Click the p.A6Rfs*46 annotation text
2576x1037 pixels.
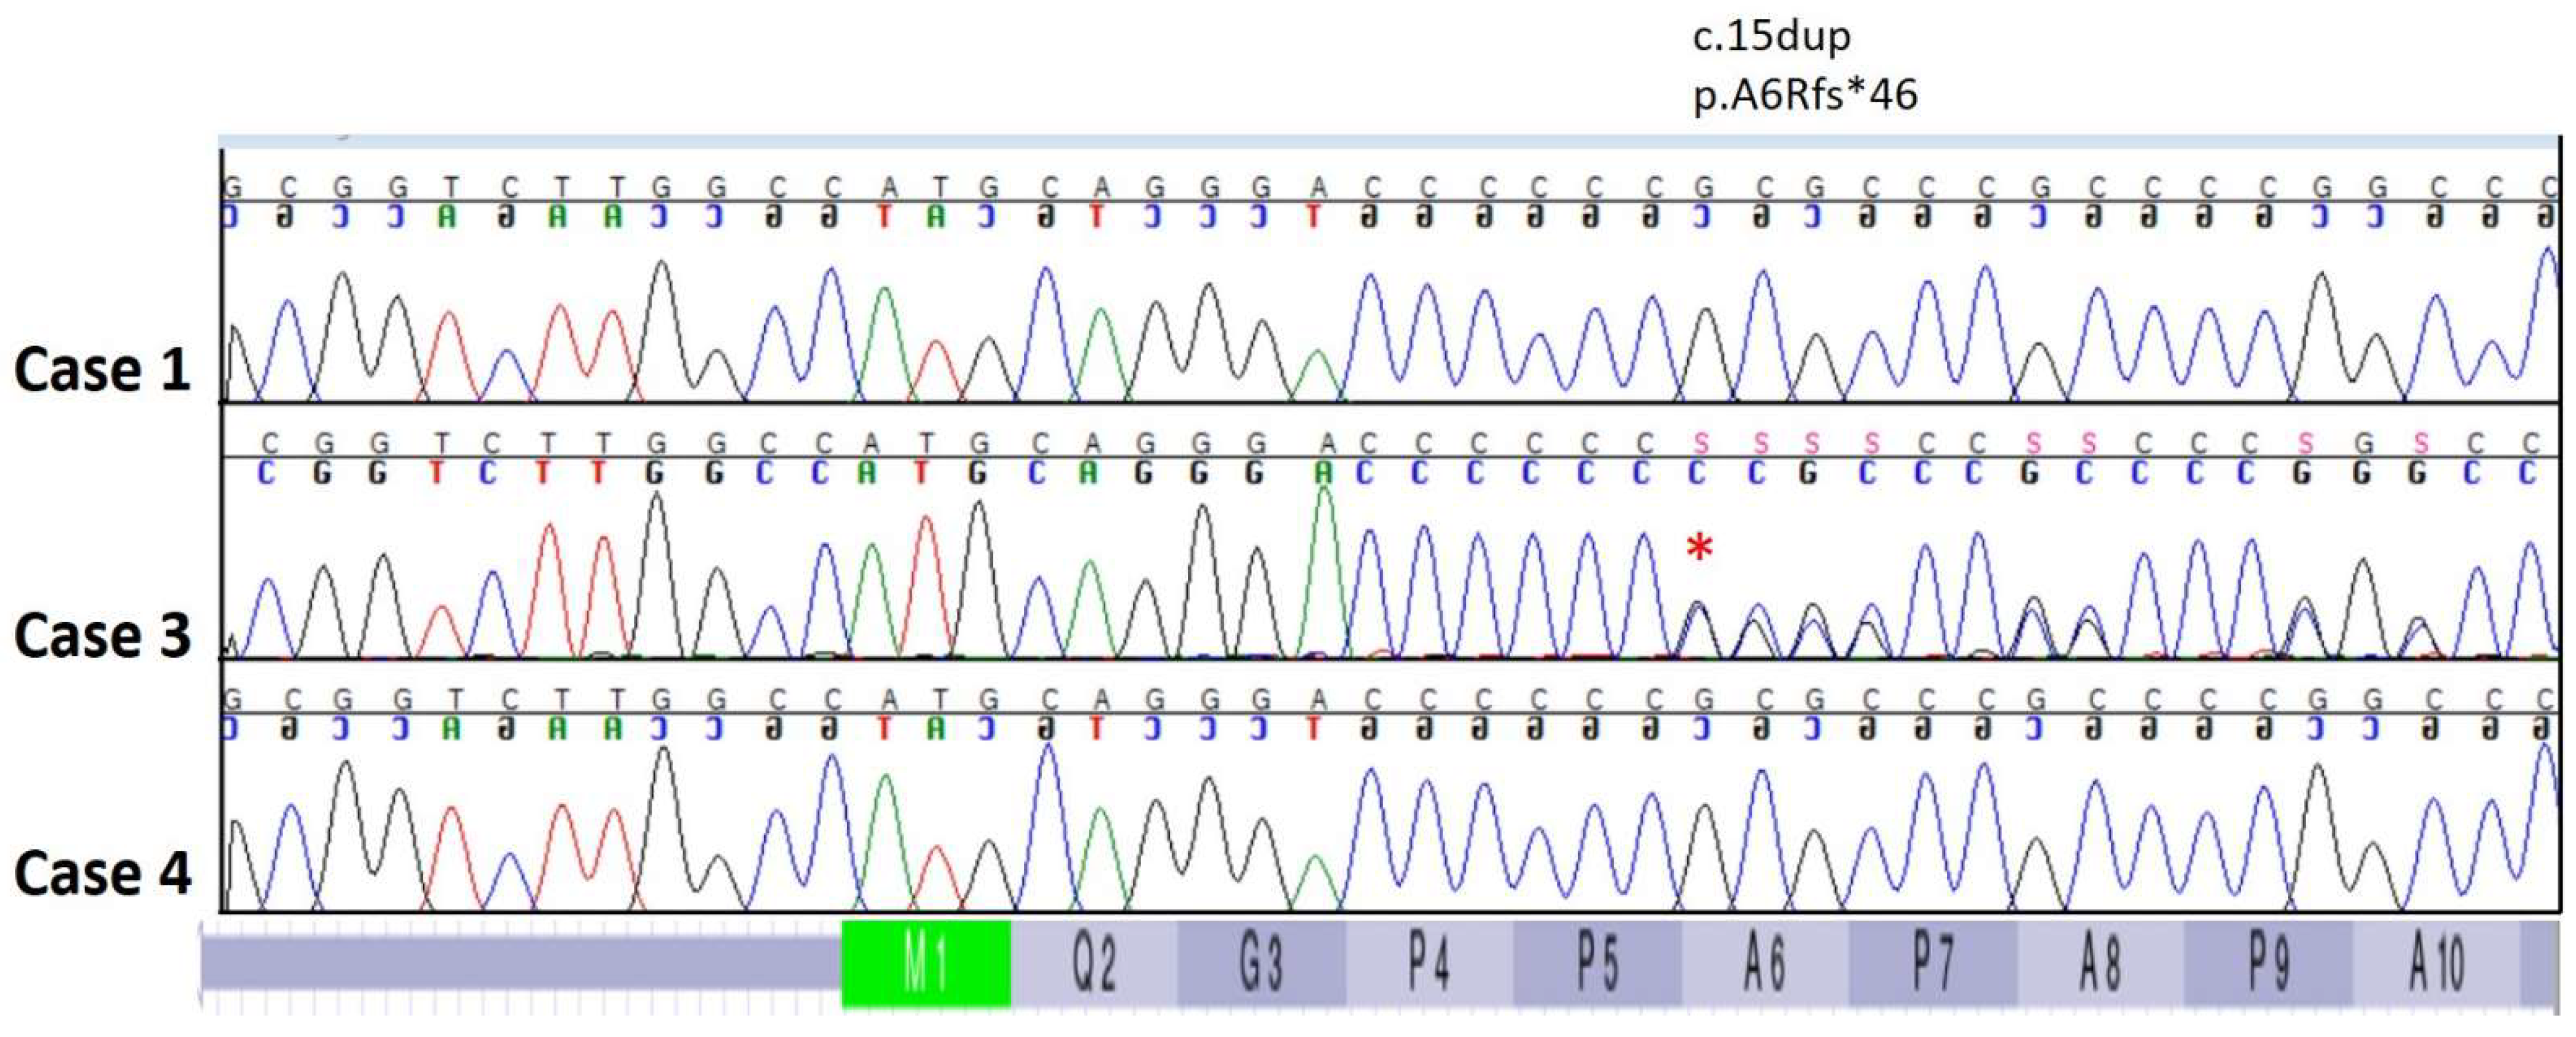[1805, 95]
